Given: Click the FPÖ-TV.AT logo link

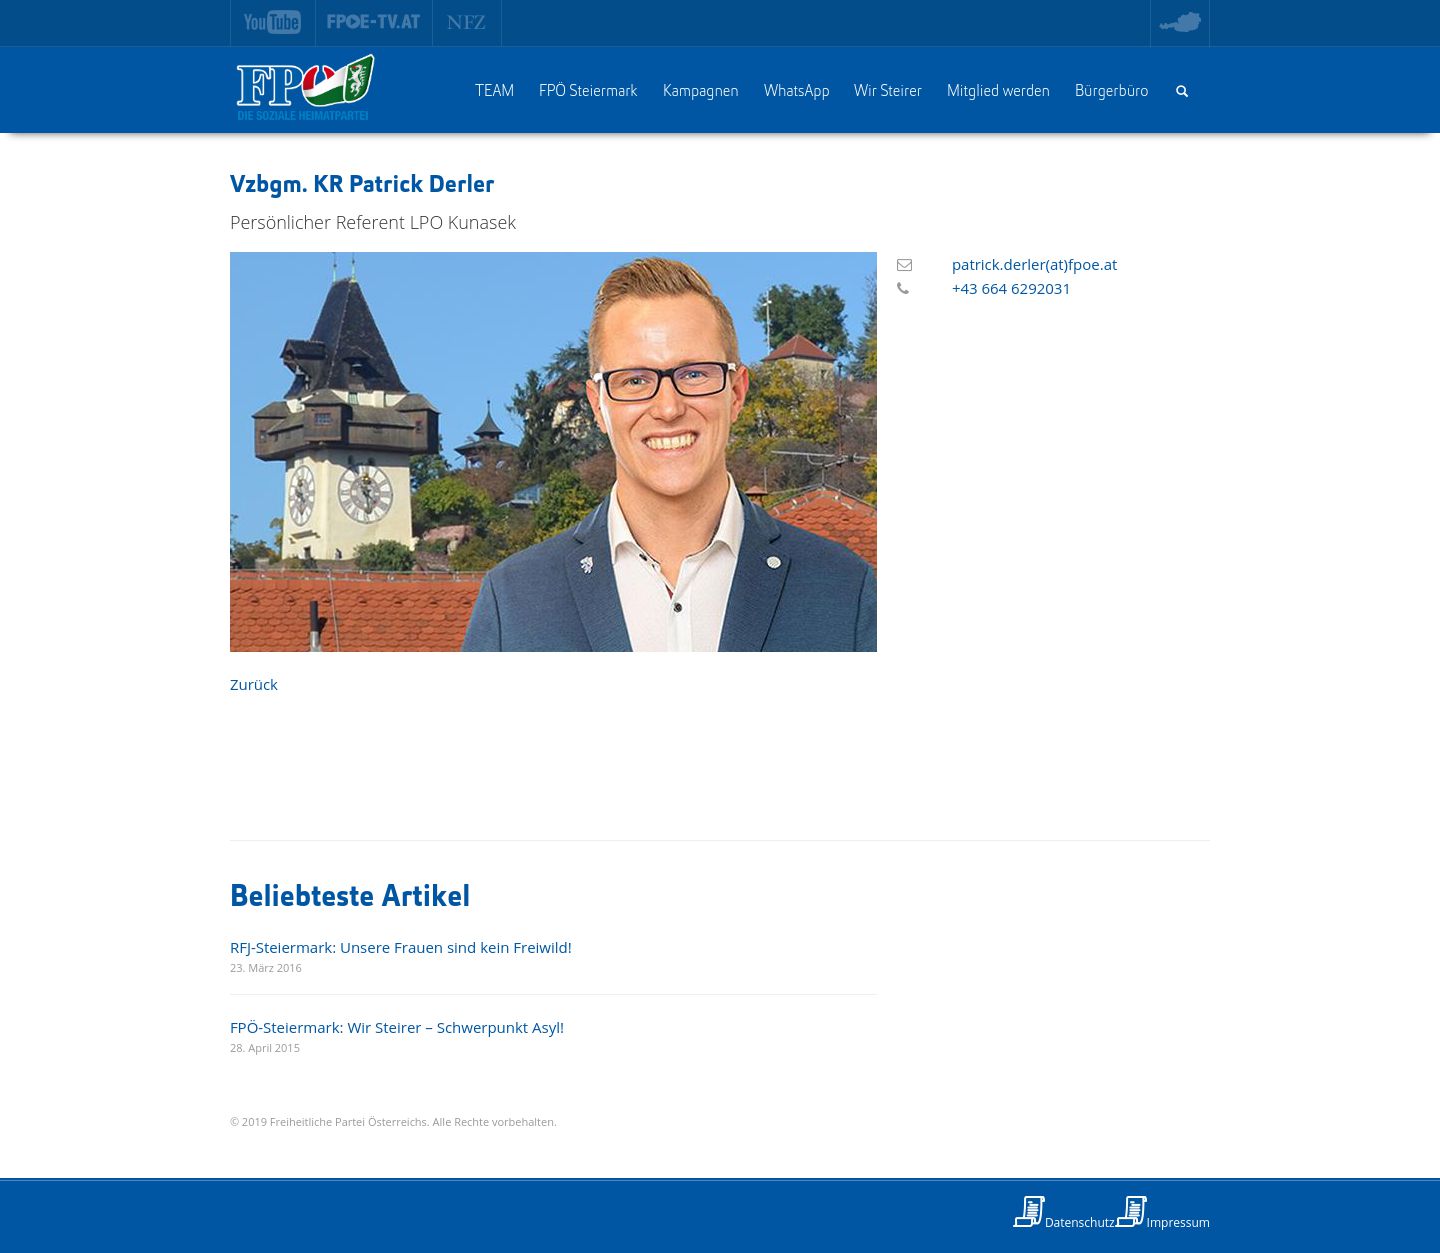Looking at the screenshot, I should pos(373,22).
